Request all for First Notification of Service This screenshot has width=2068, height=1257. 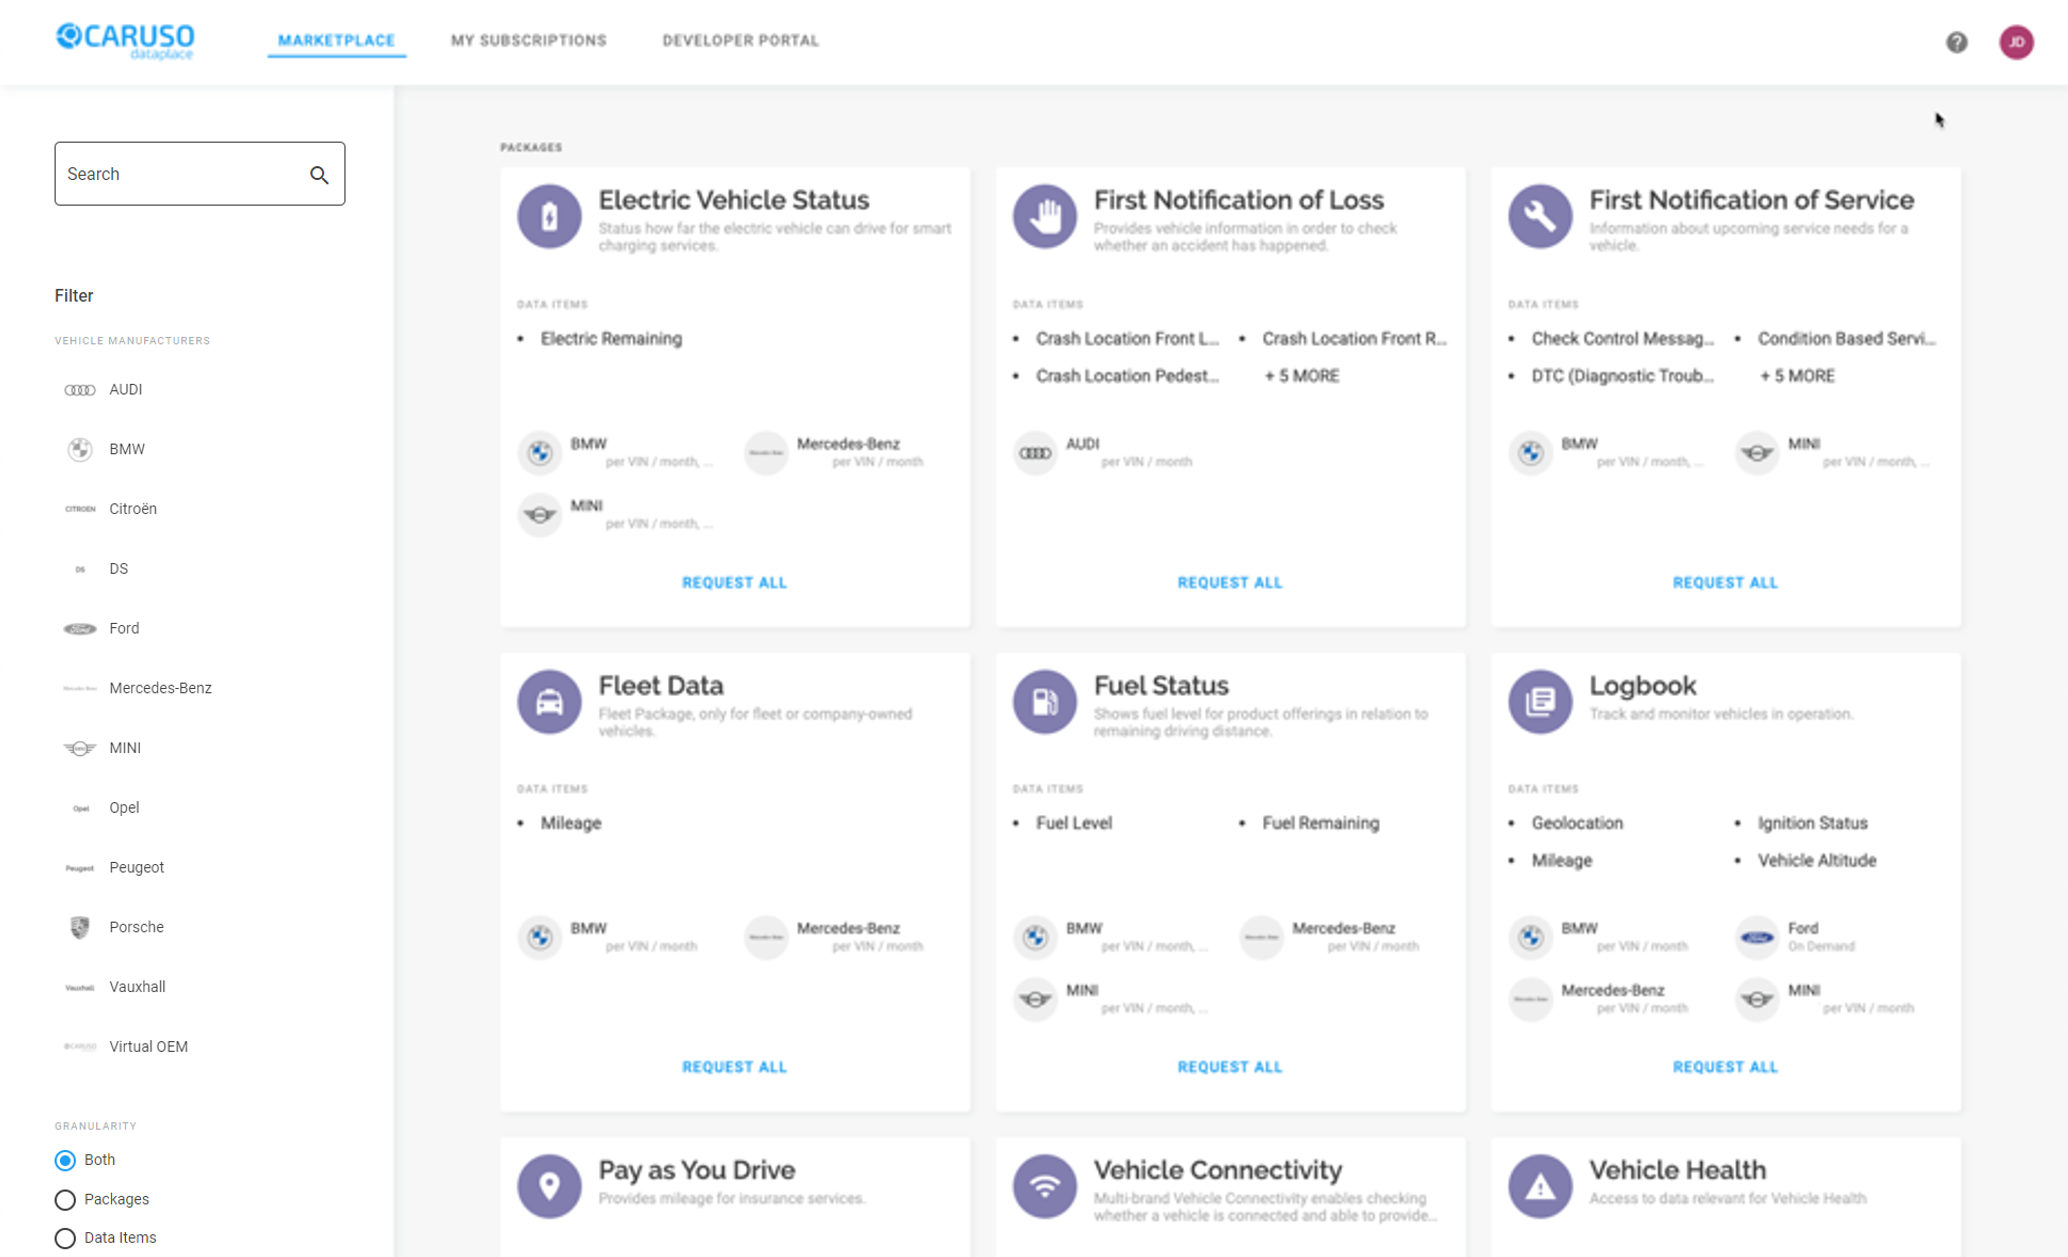click(1725, 583)
